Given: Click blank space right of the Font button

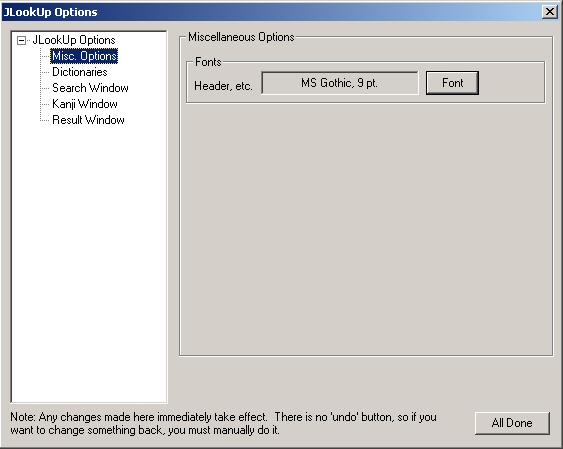Looking at the screenshot, I should click(x=511, y=83).
